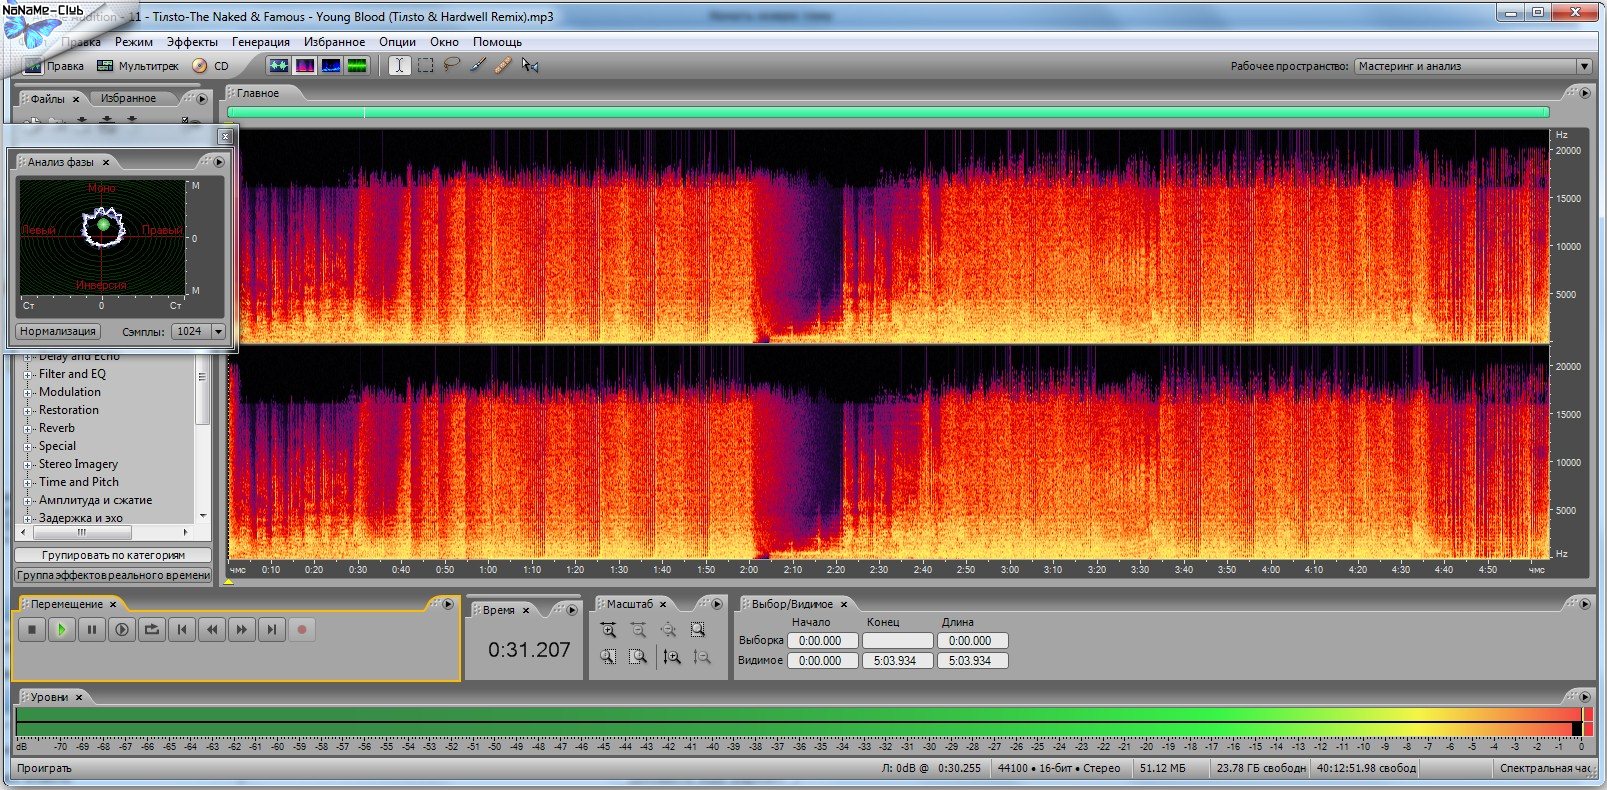1607x790 pixels.
Task: Pause playback using the transport panel
Action: 92,629
